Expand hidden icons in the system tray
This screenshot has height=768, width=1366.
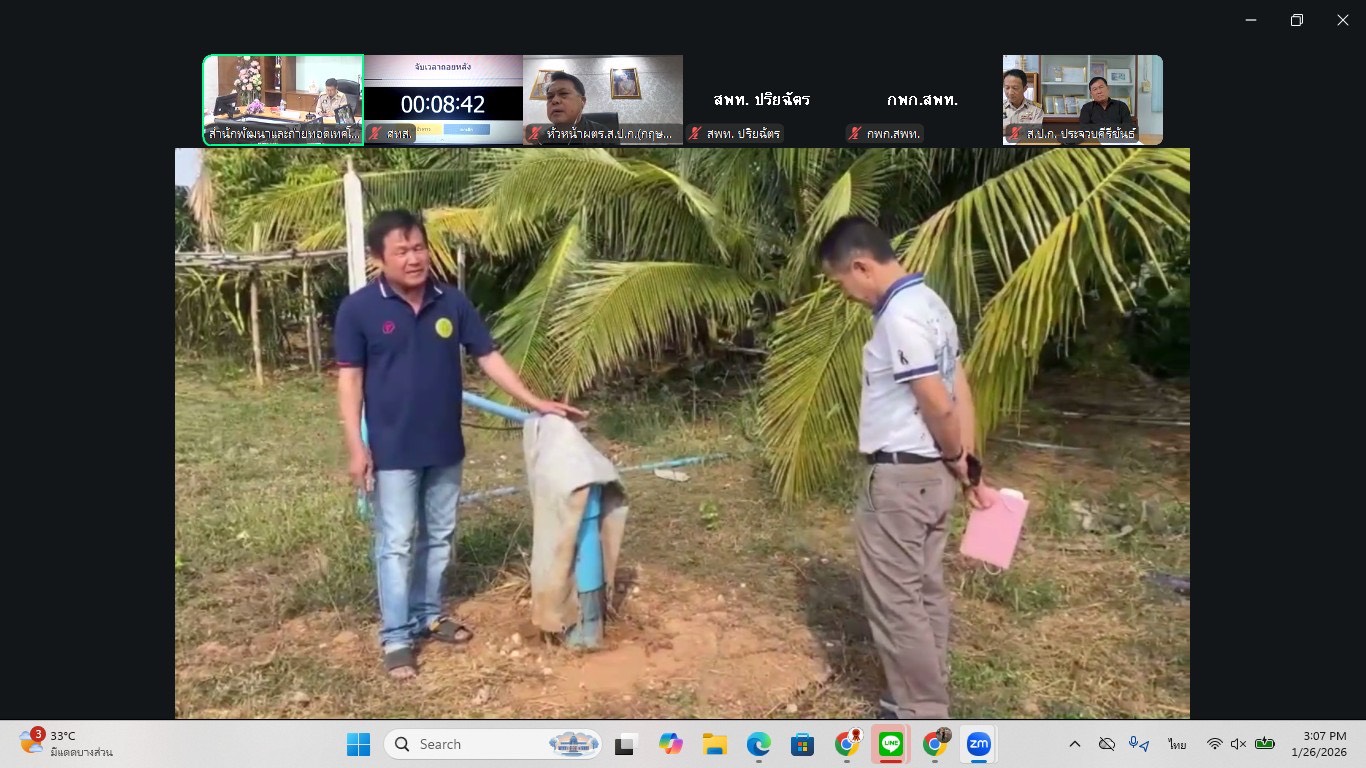click(x=1074, y=744)
